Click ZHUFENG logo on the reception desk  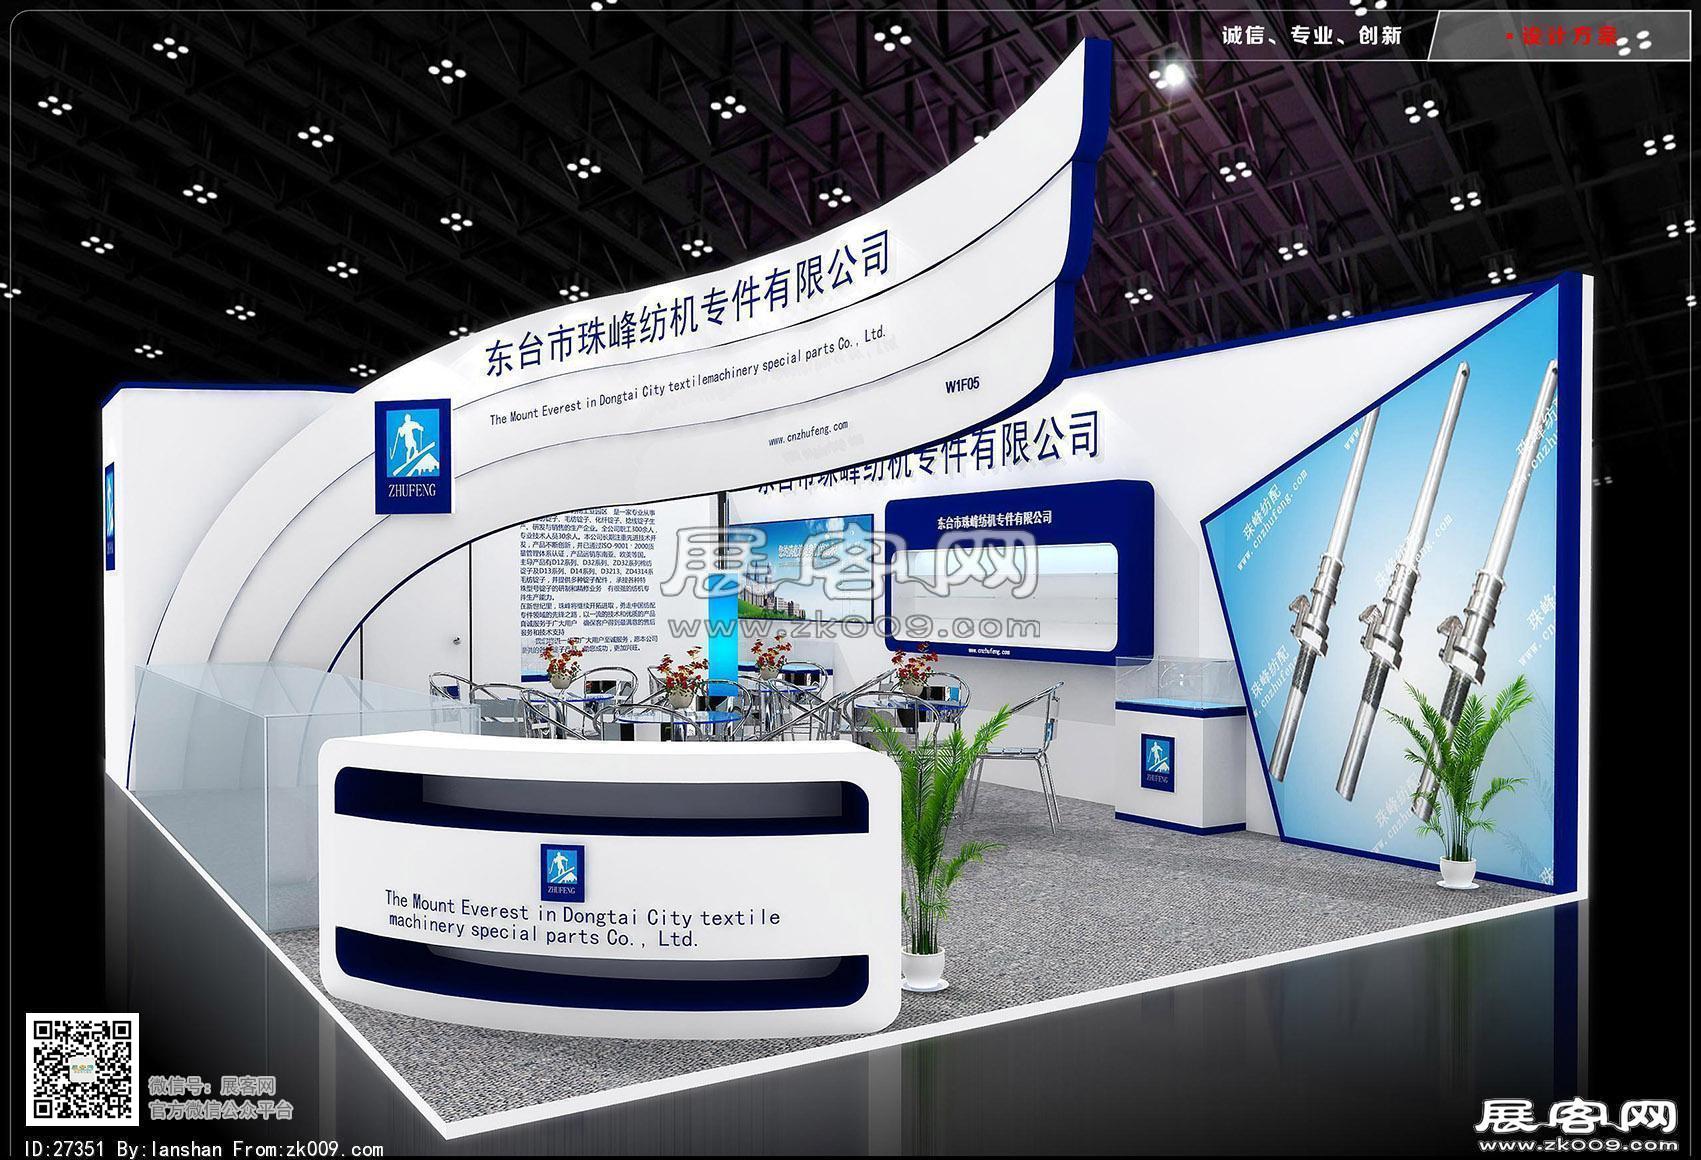pos(562,871)
